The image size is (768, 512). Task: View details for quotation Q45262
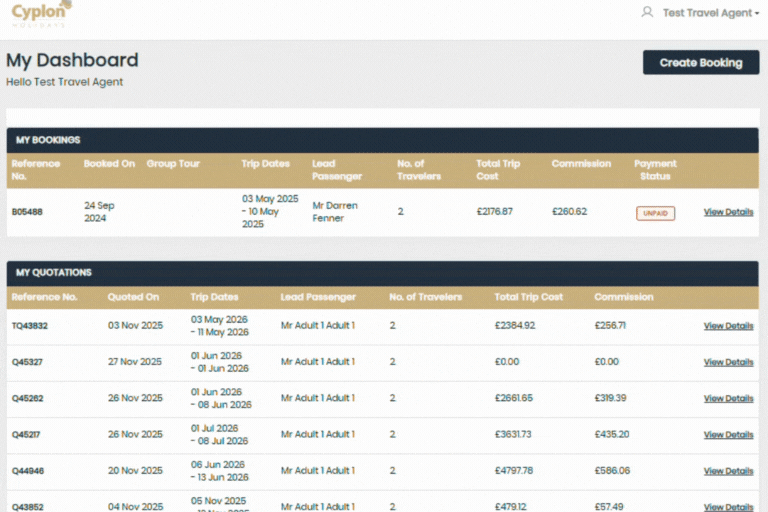pos(728,398)
